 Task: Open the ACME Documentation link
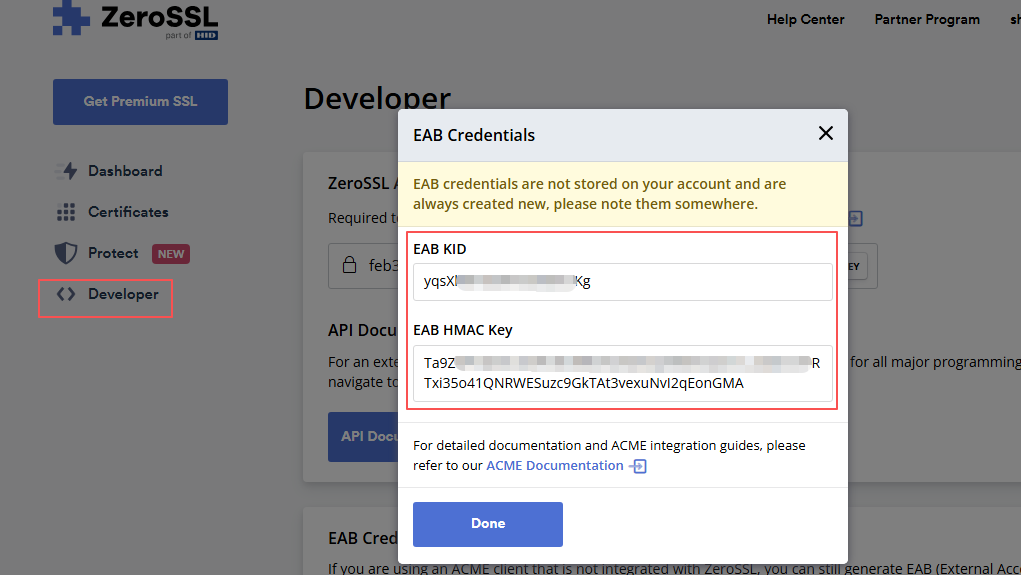554,466
